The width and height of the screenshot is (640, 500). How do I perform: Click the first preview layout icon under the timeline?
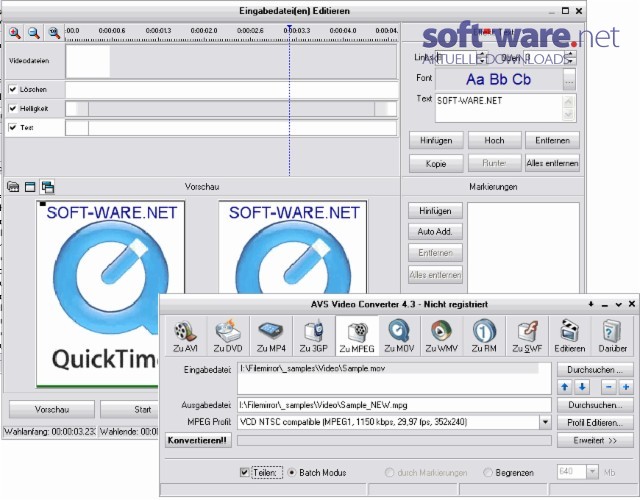click(13, 187)
